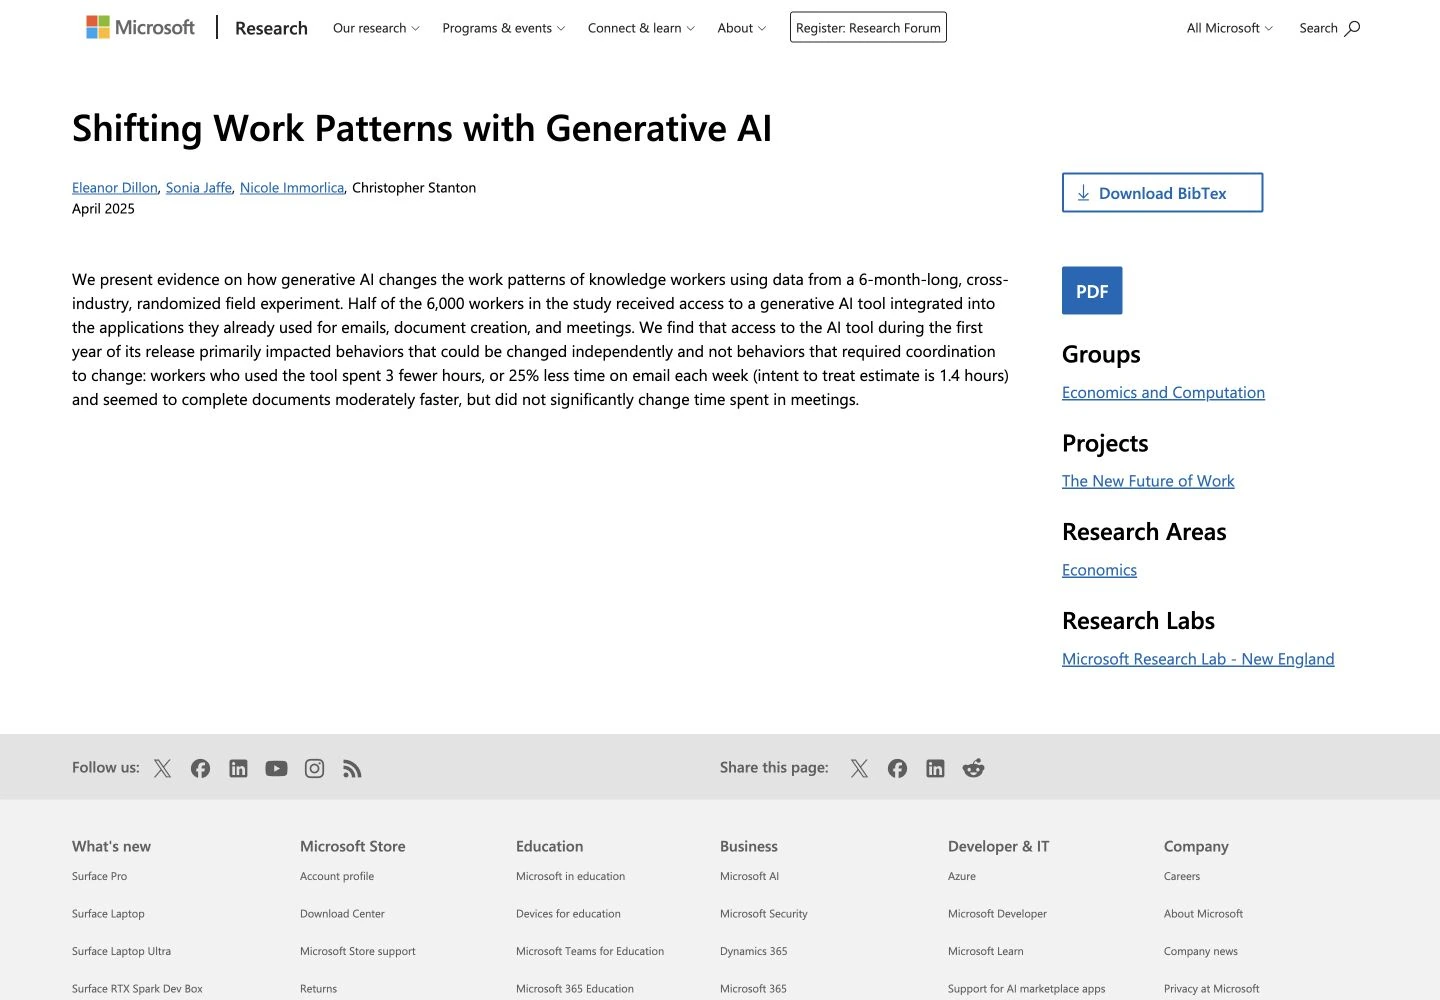The image size is (1440, 1000).
Task: Open the Returns footer link
Action: coord(318,989)
